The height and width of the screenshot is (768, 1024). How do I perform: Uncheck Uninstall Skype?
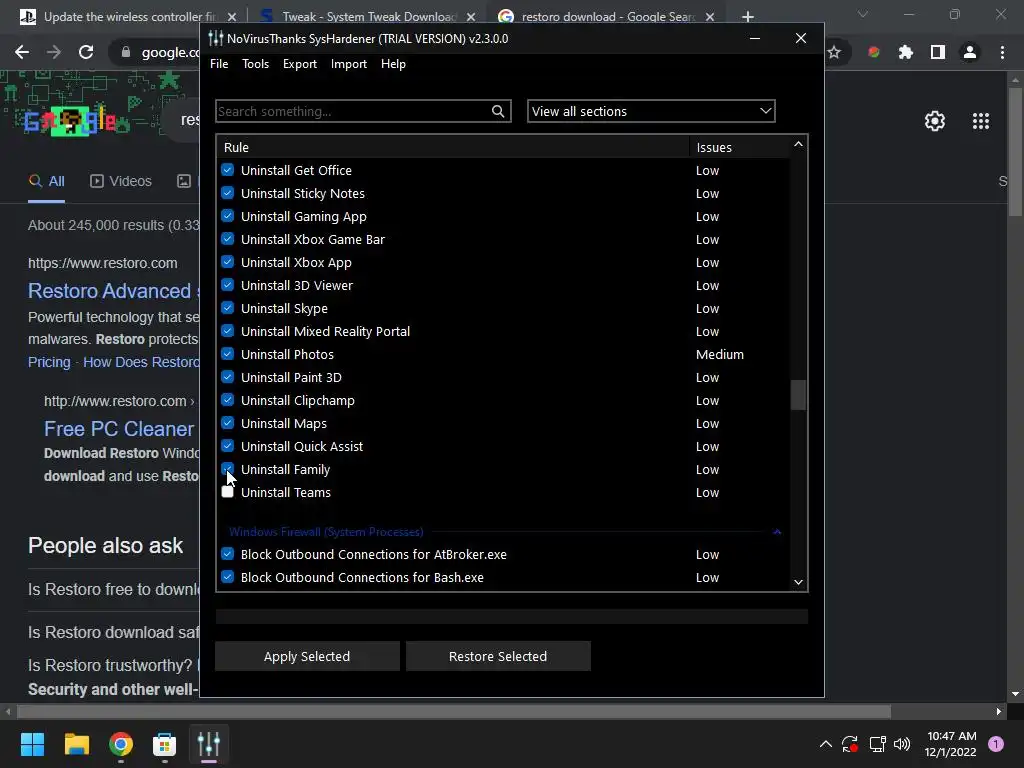pos(227,308)
